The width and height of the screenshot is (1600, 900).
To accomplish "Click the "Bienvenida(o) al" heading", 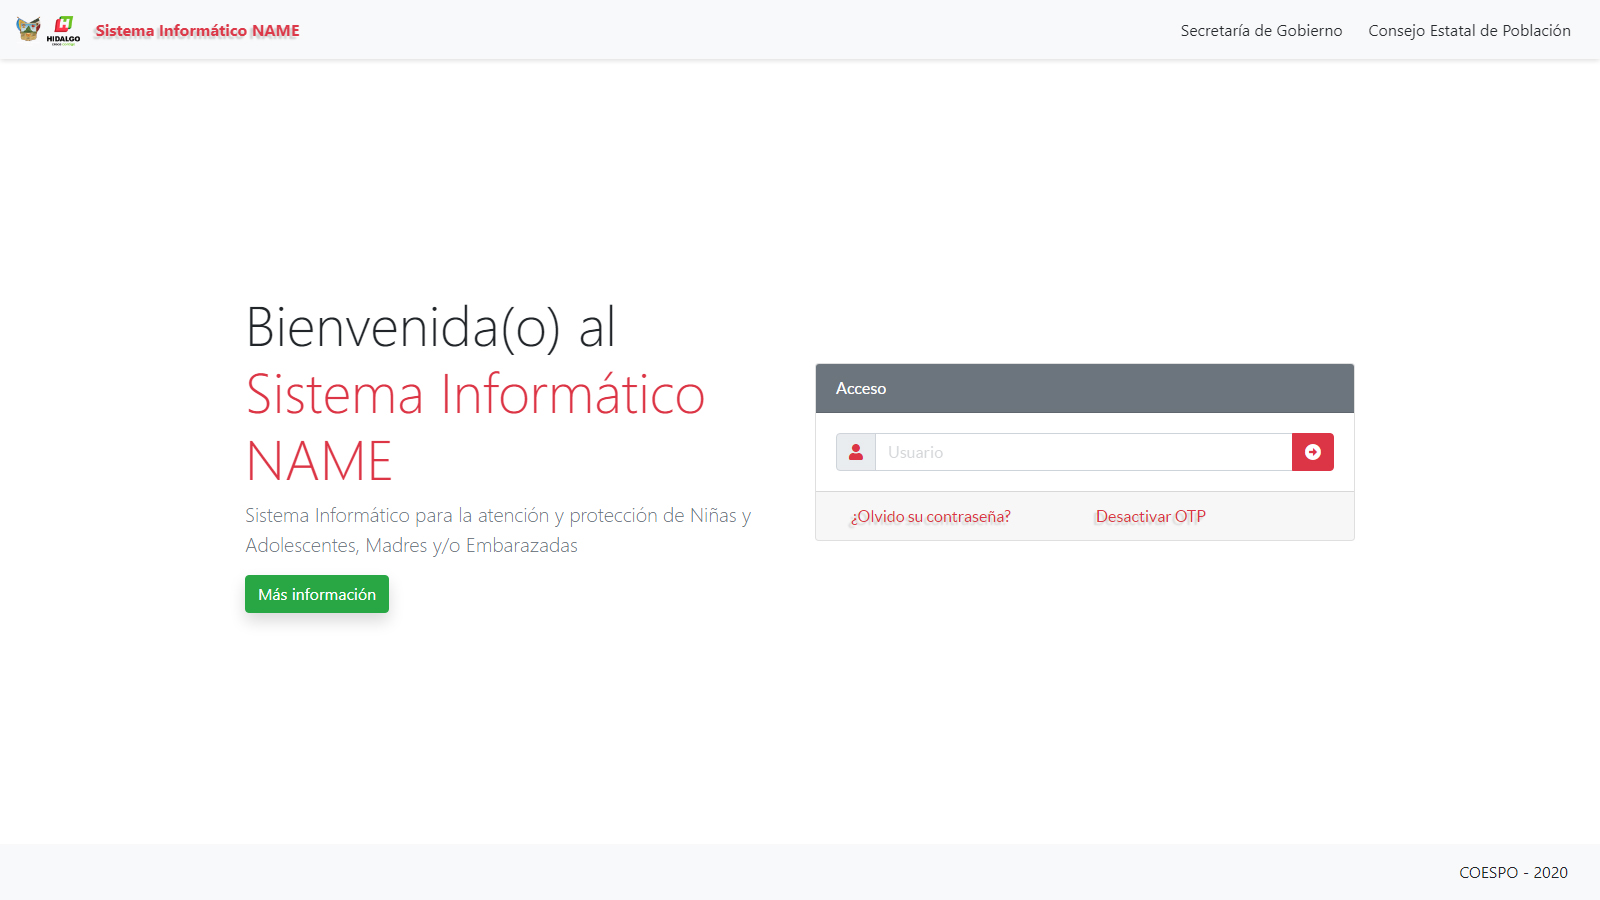I will pos(431,327).
